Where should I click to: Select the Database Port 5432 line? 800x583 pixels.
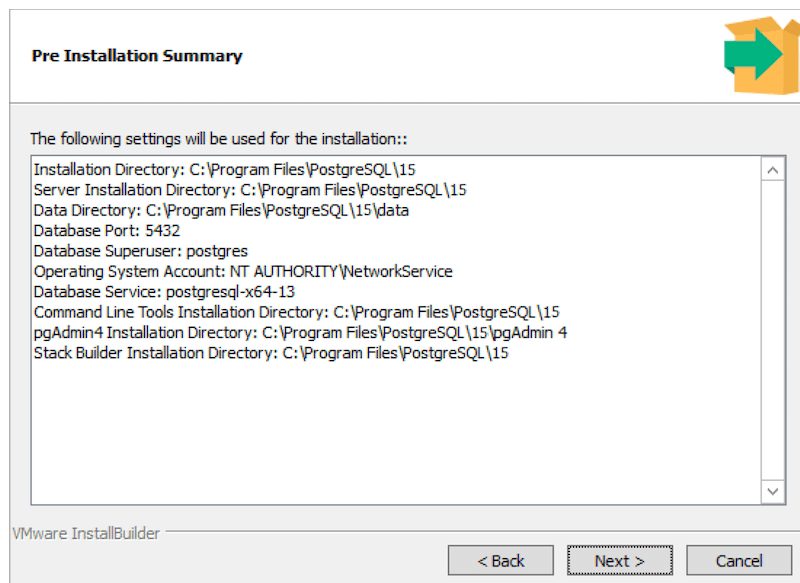[97, 230]
